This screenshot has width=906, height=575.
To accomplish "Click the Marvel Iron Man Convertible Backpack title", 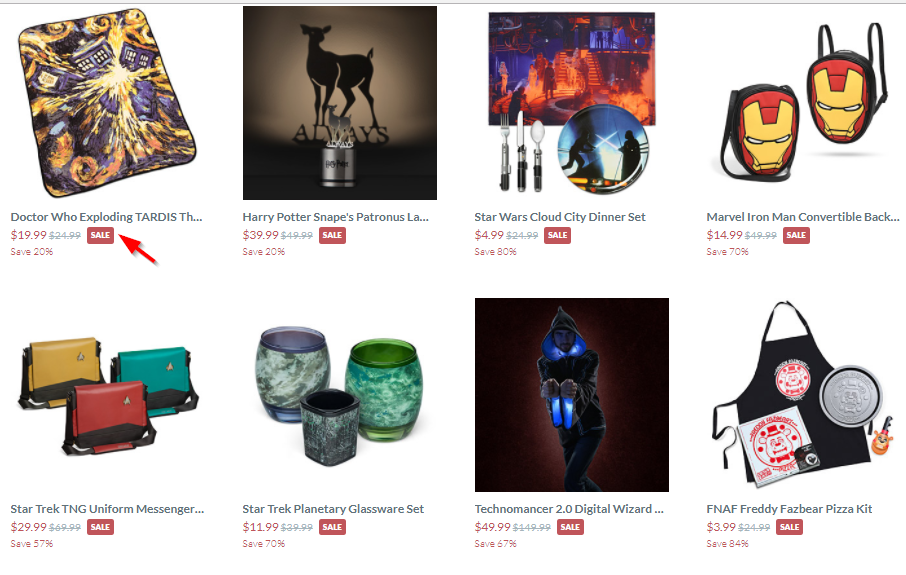I will tap(803, 217).
